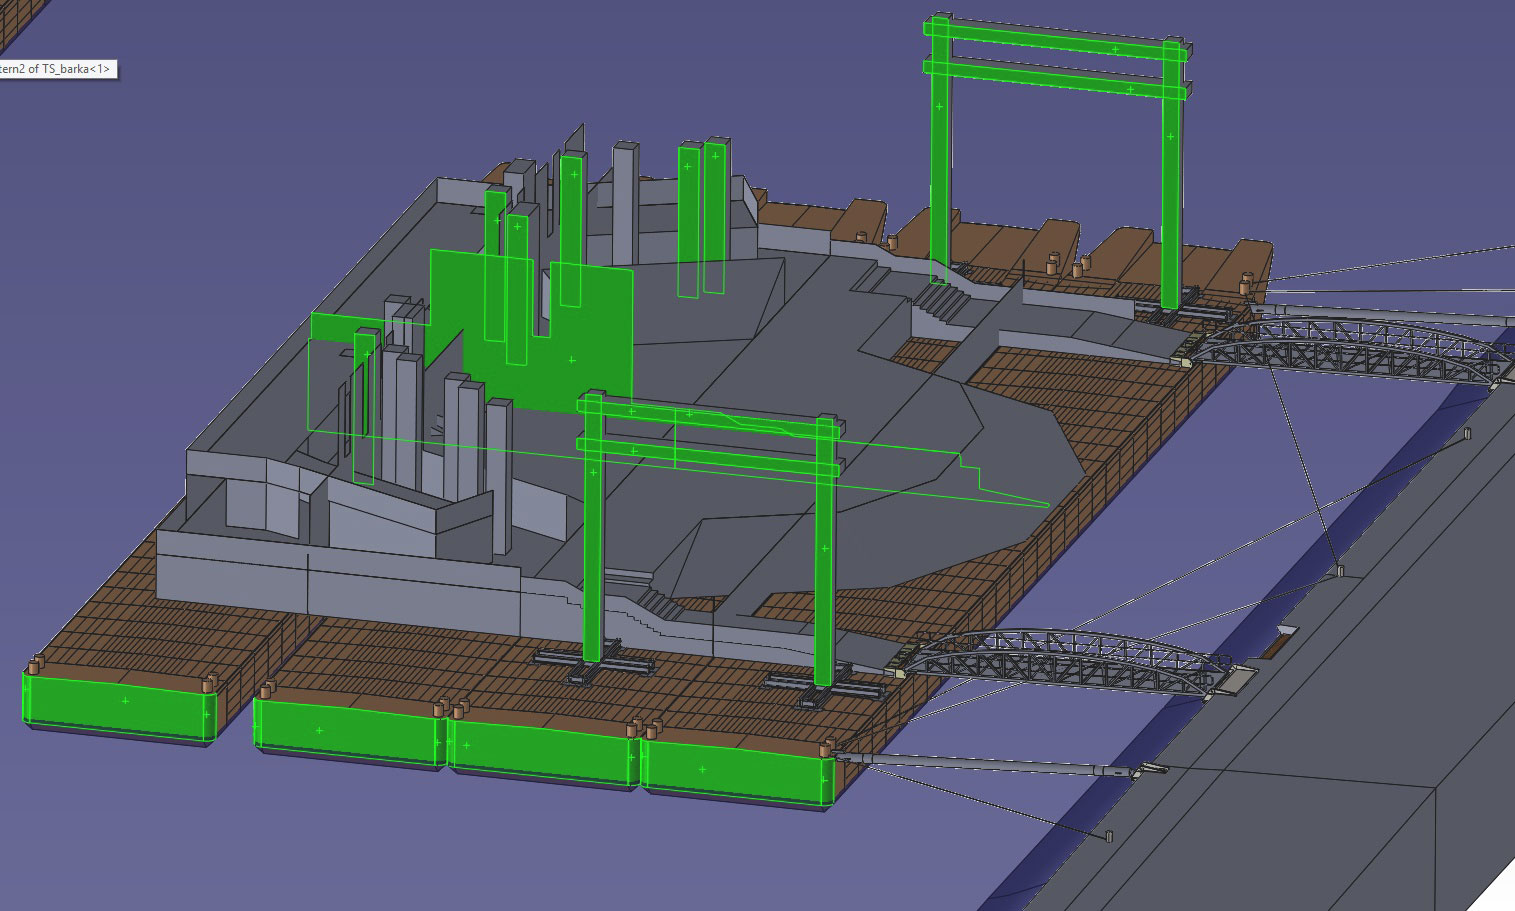Select the front gantry's left green post
Image resolution: width=1515 pixels, height=911 pixels.
592,527
